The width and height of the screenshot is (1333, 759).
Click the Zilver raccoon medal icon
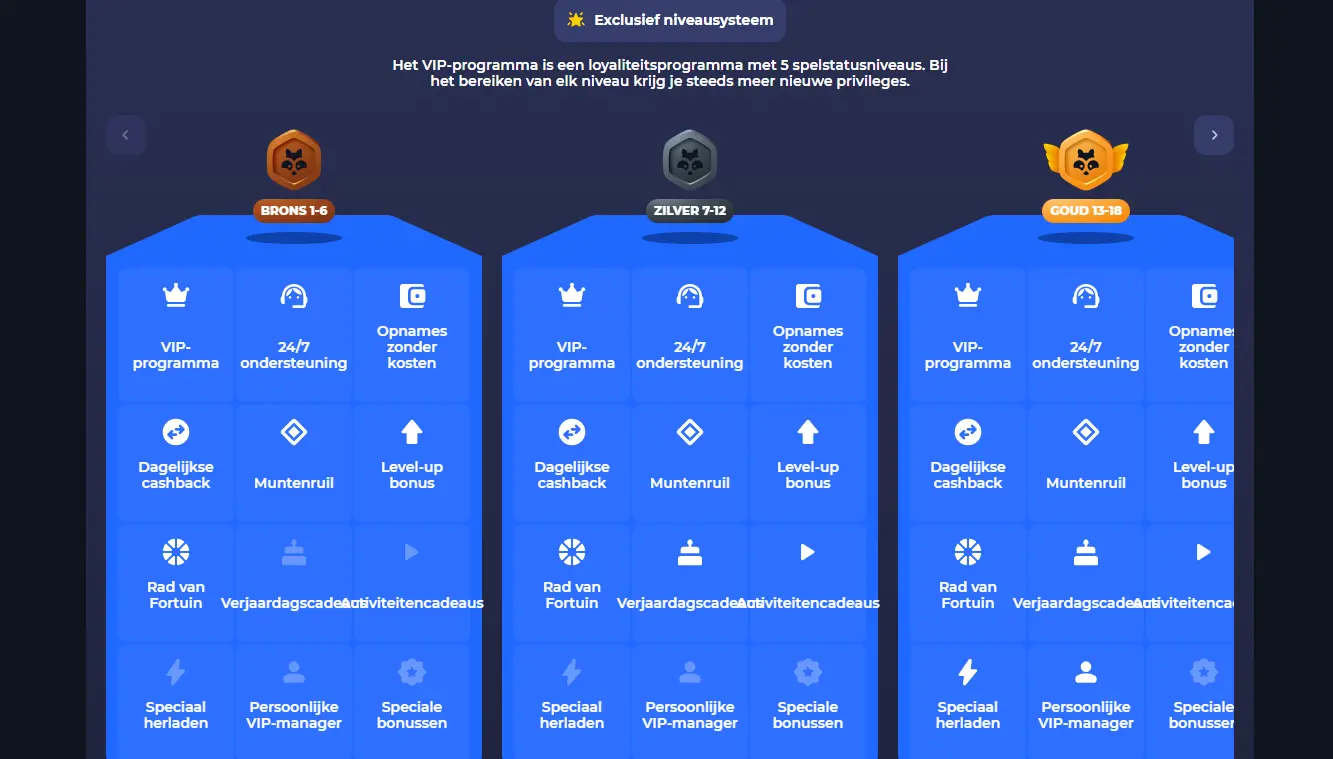pyautogui.click(x=690, y=159)
